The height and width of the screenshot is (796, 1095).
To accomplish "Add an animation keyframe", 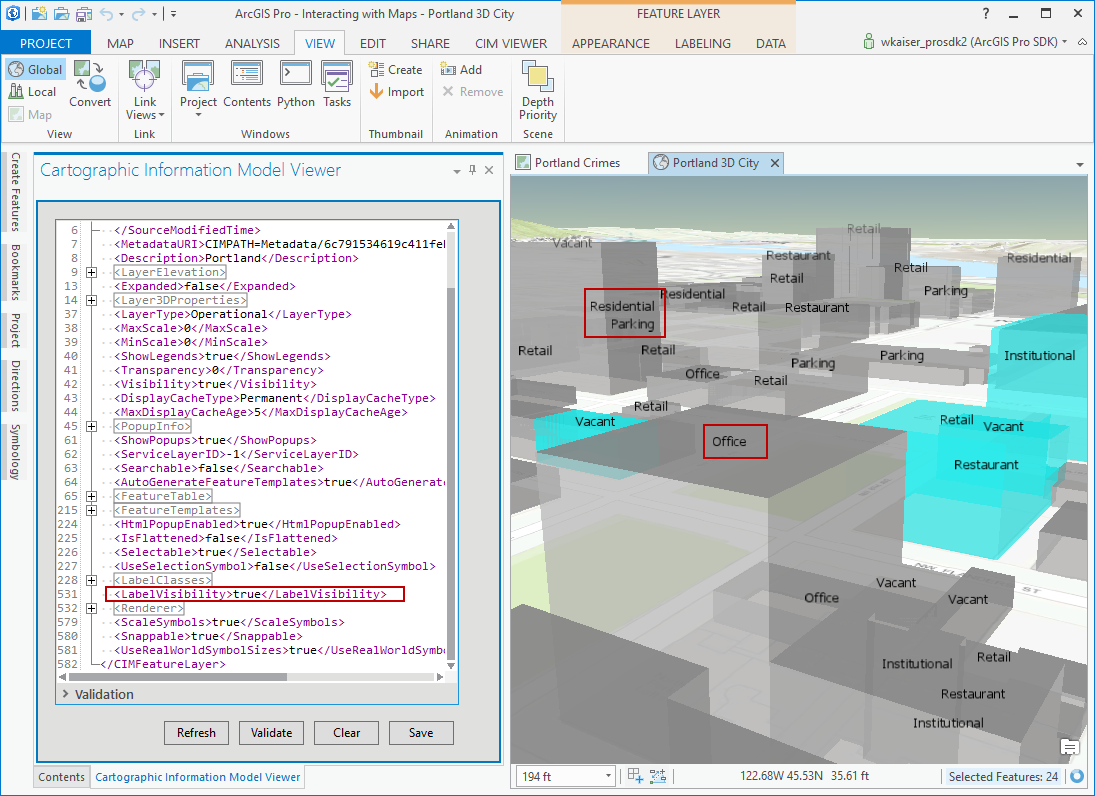I will click(x=462, y=69).
